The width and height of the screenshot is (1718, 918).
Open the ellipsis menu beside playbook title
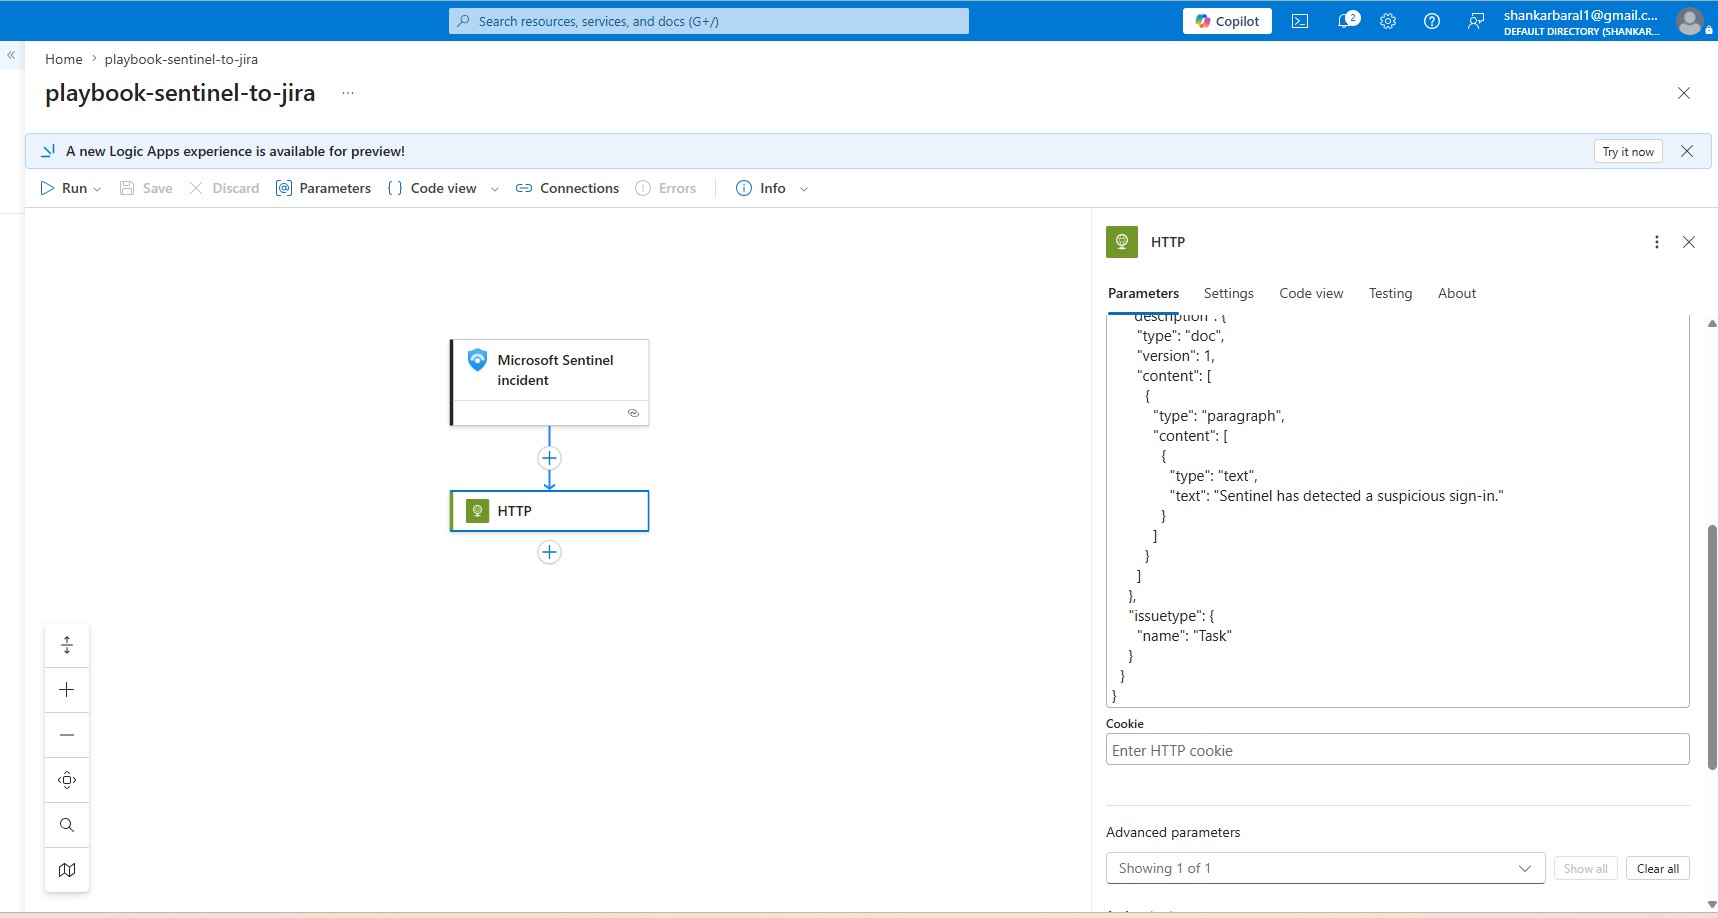(348, 93)
